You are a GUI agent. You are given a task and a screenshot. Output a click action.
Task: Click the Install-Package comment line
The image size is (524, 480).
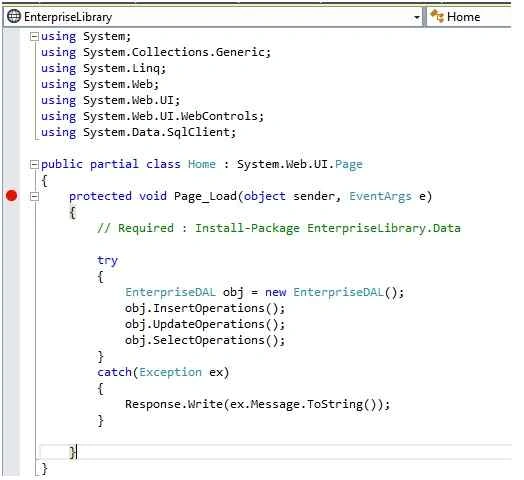point(279,228)
